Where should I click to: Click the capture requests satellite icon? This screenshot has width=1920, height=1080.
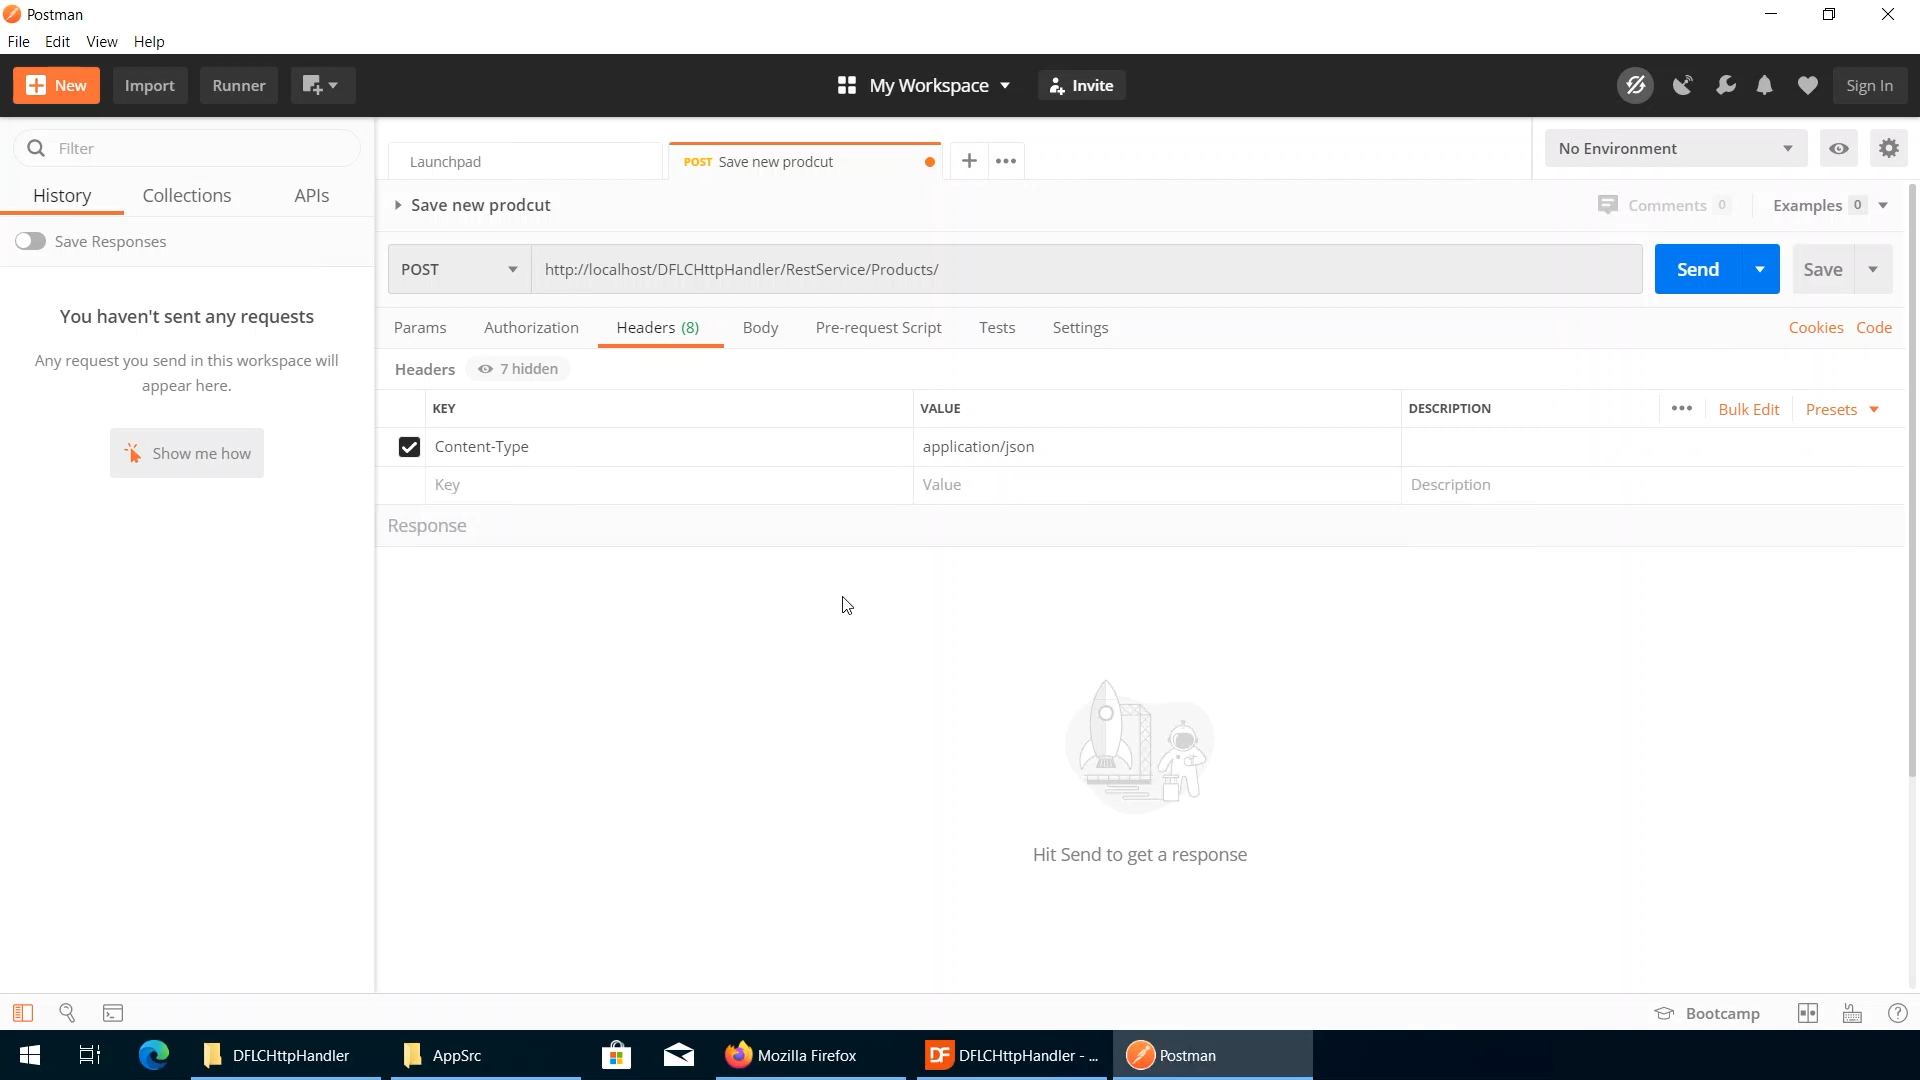1683,86
